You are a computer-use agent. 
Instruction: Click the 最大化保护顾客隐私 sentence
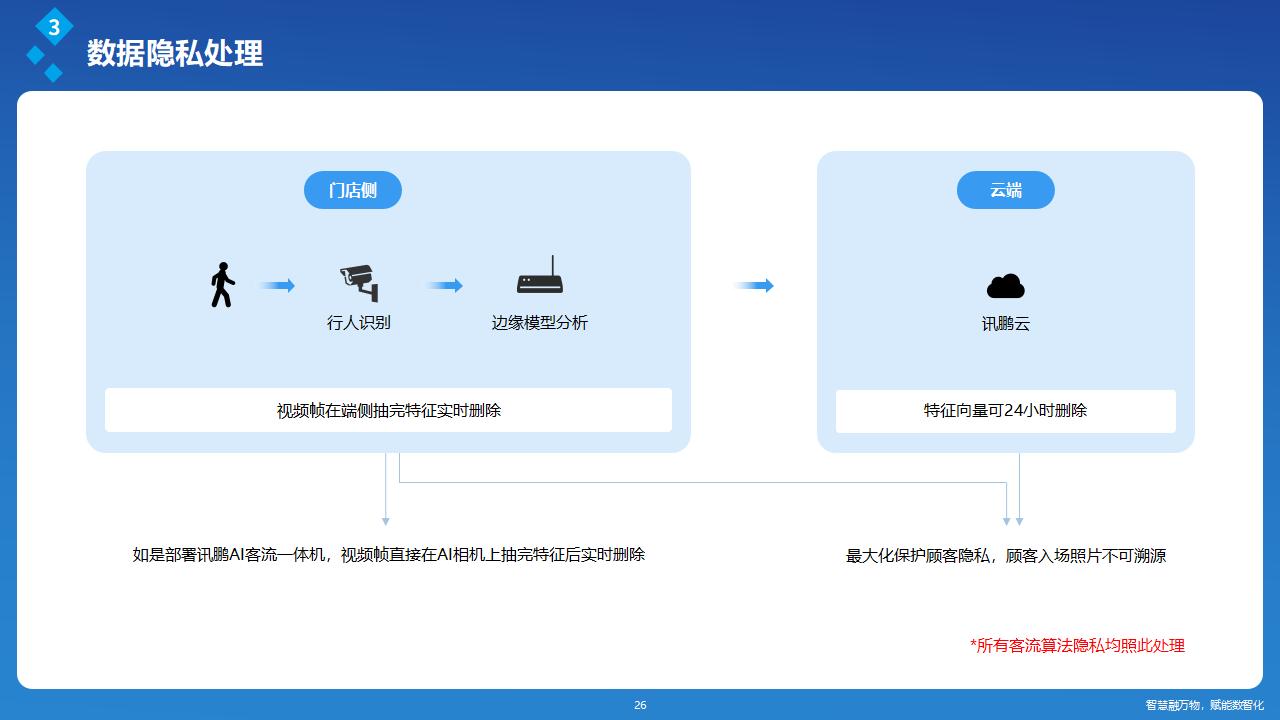pos(1006,556)
